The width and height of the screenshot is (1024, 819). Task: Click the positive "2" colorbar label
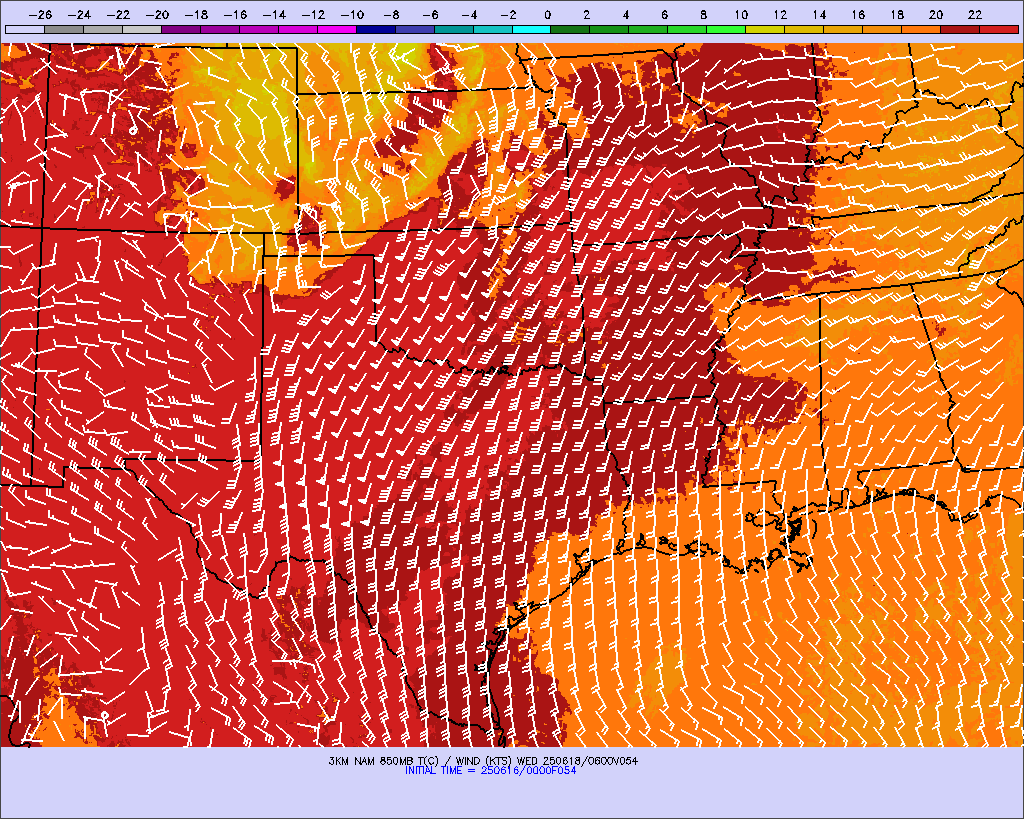click(586, 14)
